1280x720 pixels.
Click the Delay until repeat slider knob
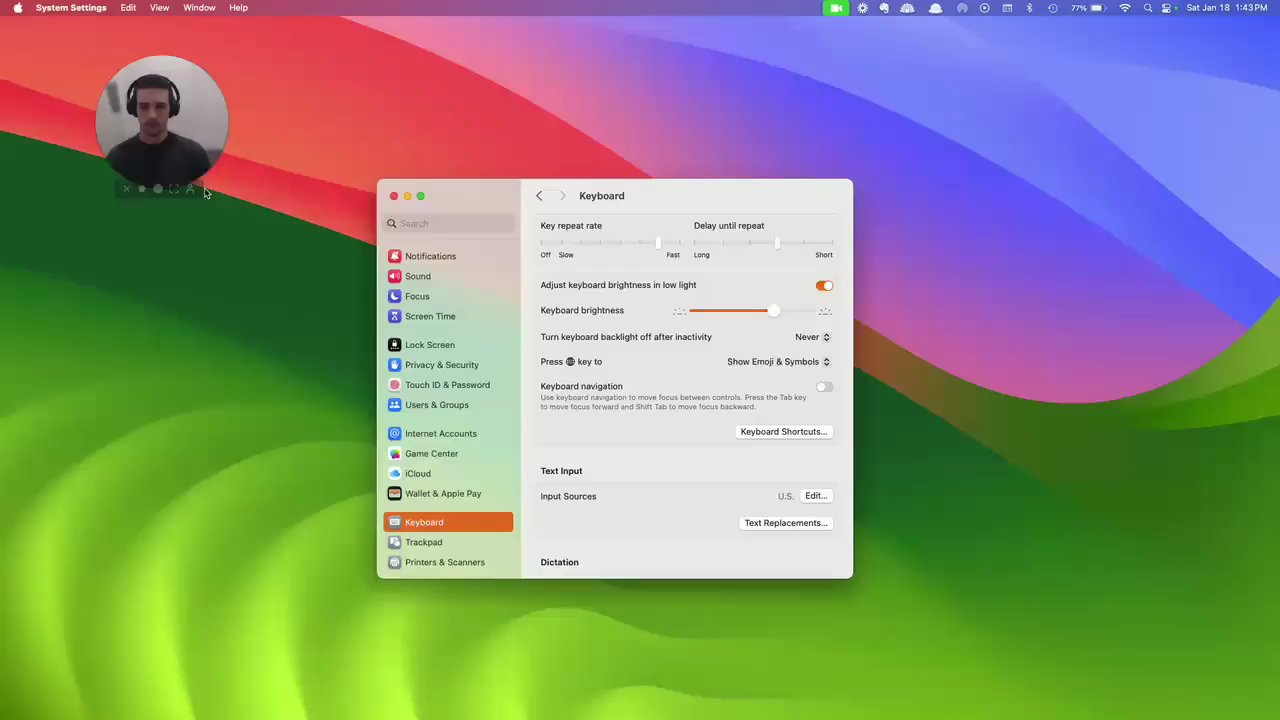777,243
